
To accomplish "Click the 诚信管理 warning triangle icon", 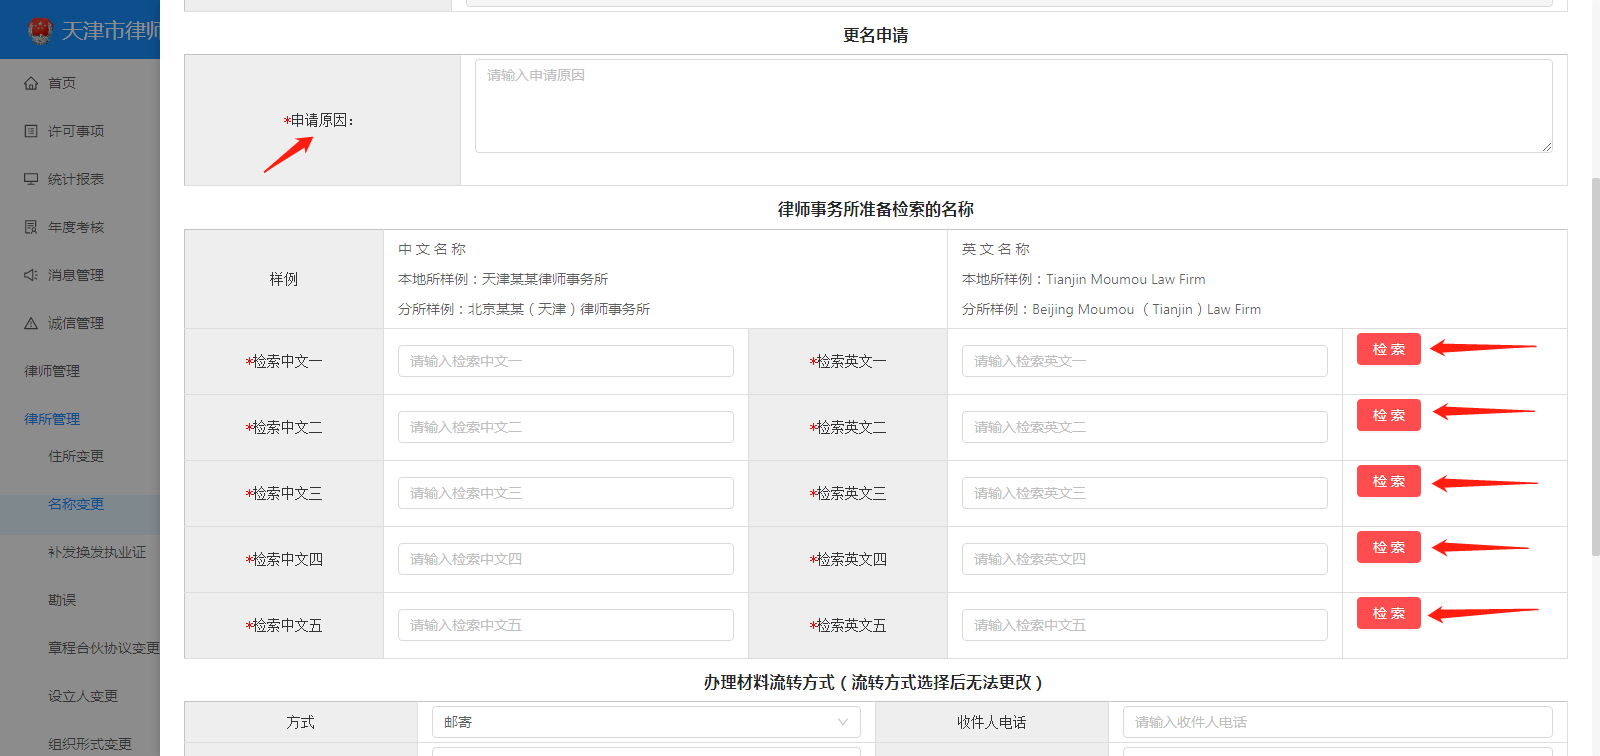I will click(x=31, y=323).
